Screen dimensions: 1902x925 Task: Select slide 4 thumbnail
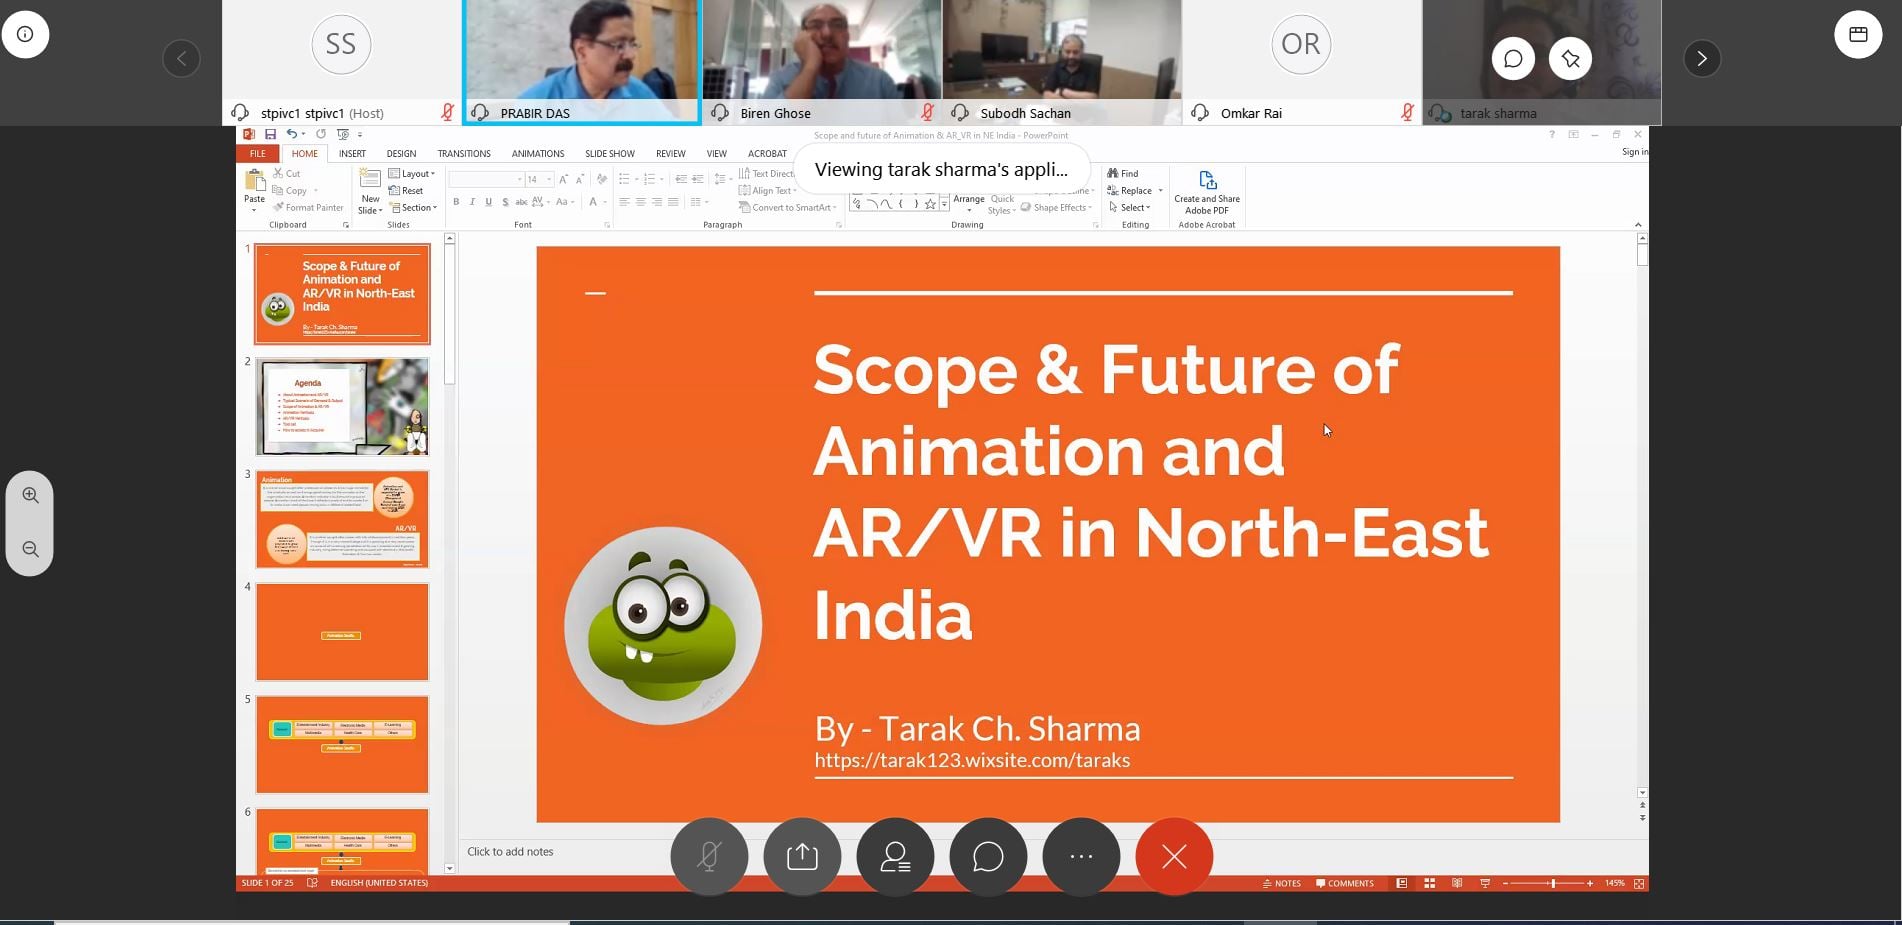342,632
